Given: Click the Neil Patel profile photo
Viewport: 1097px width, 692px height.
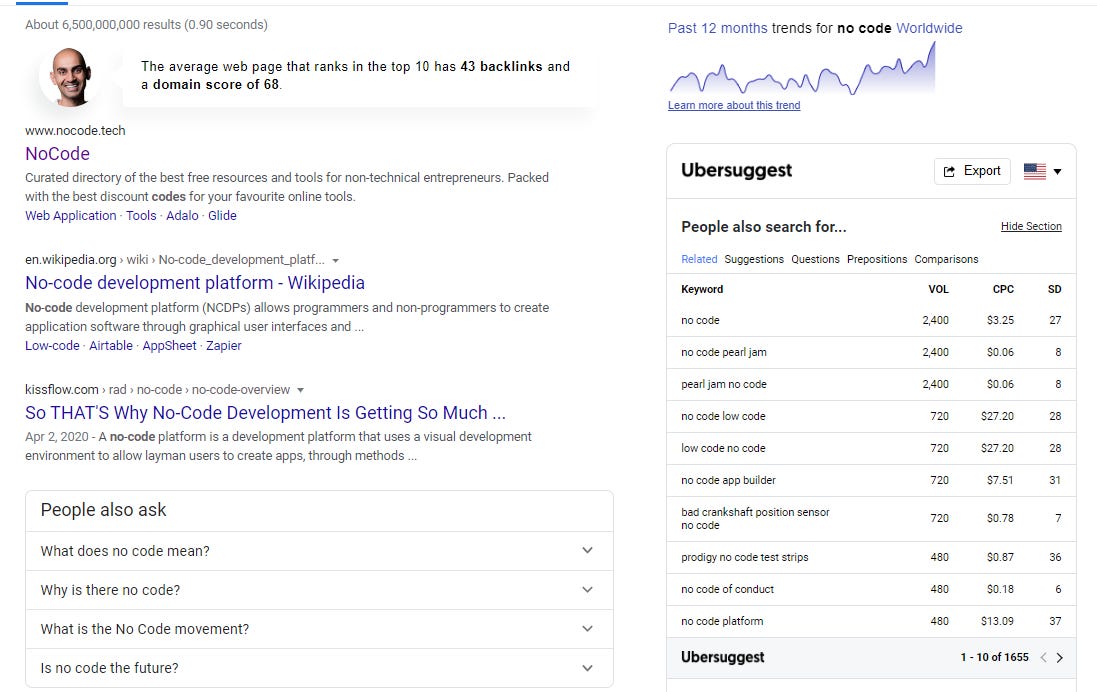Looking at the screenshot, I should pyautogui.click(x=69, y=77).
